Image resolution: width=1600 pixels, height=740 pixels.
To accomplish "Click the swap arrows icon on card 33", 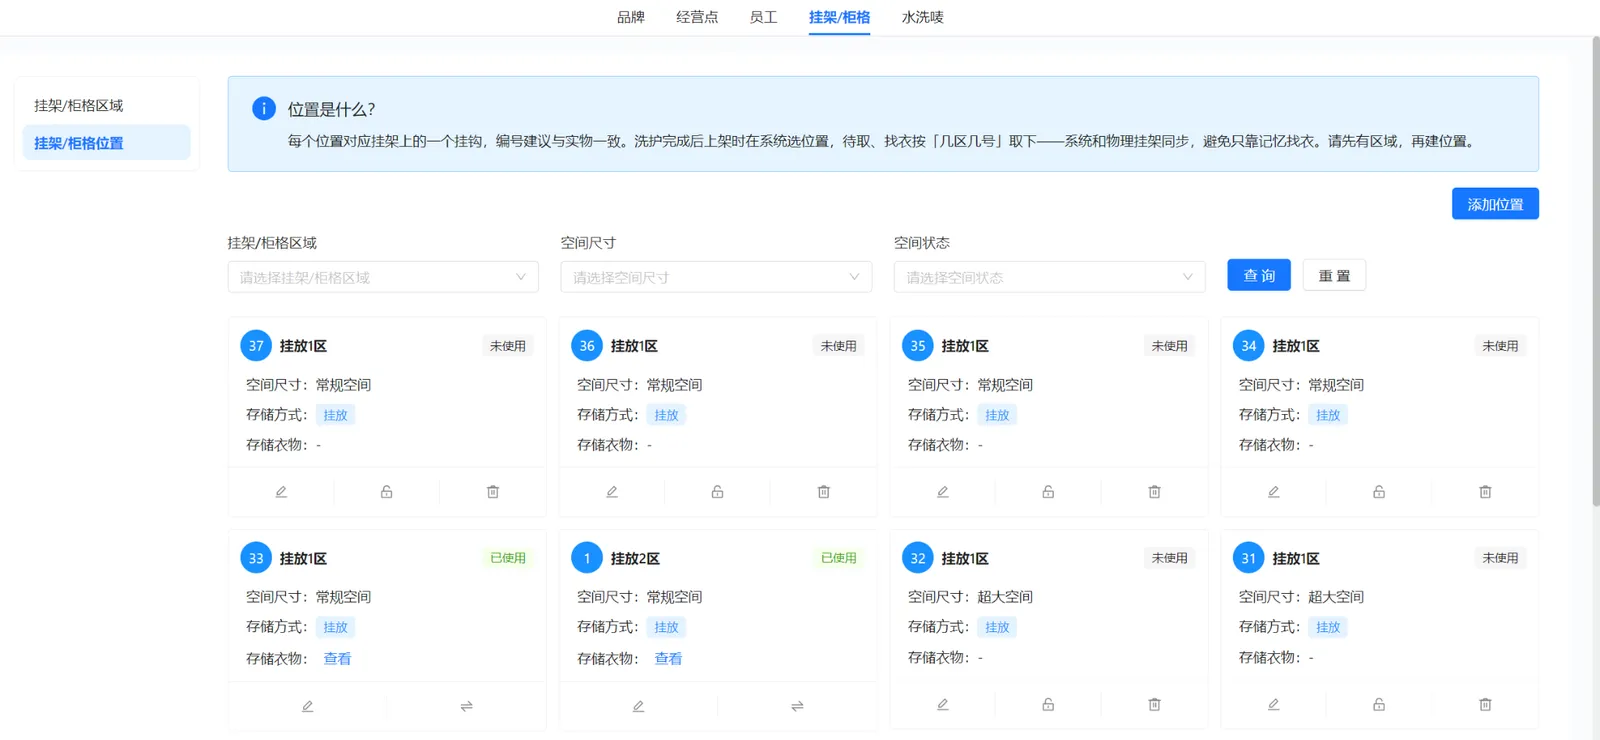I will [x=466, y=706].
